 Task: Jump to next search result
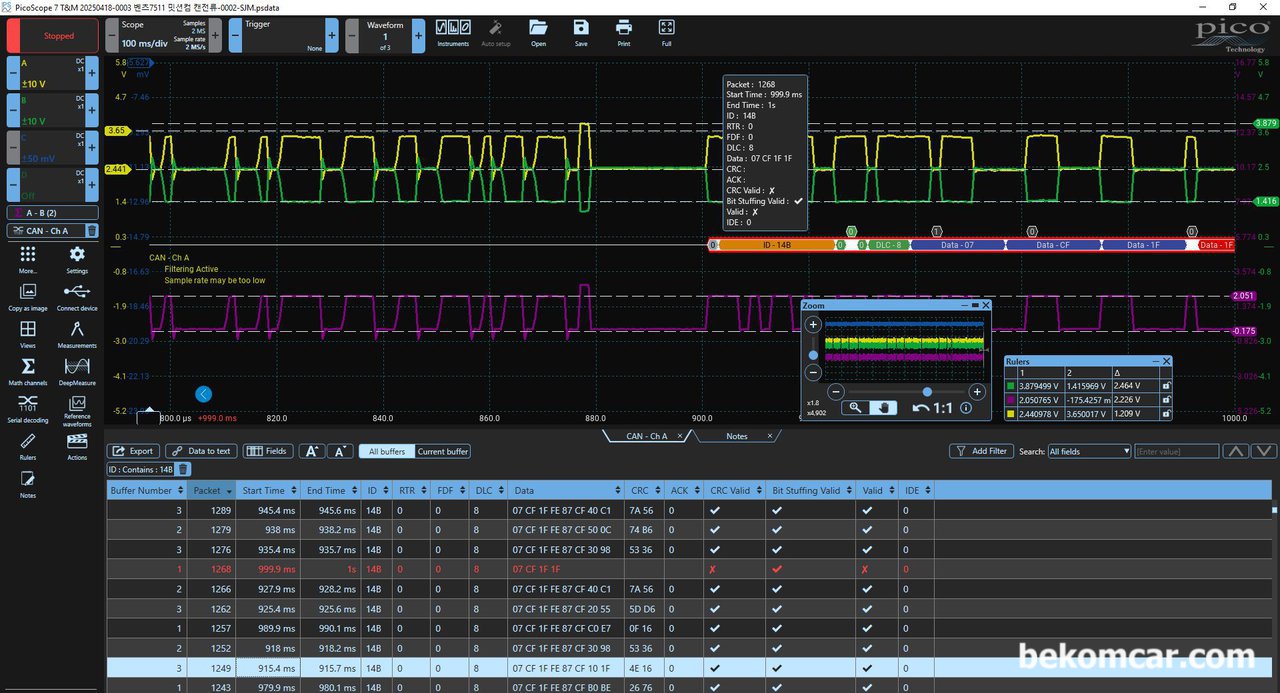1265,451
